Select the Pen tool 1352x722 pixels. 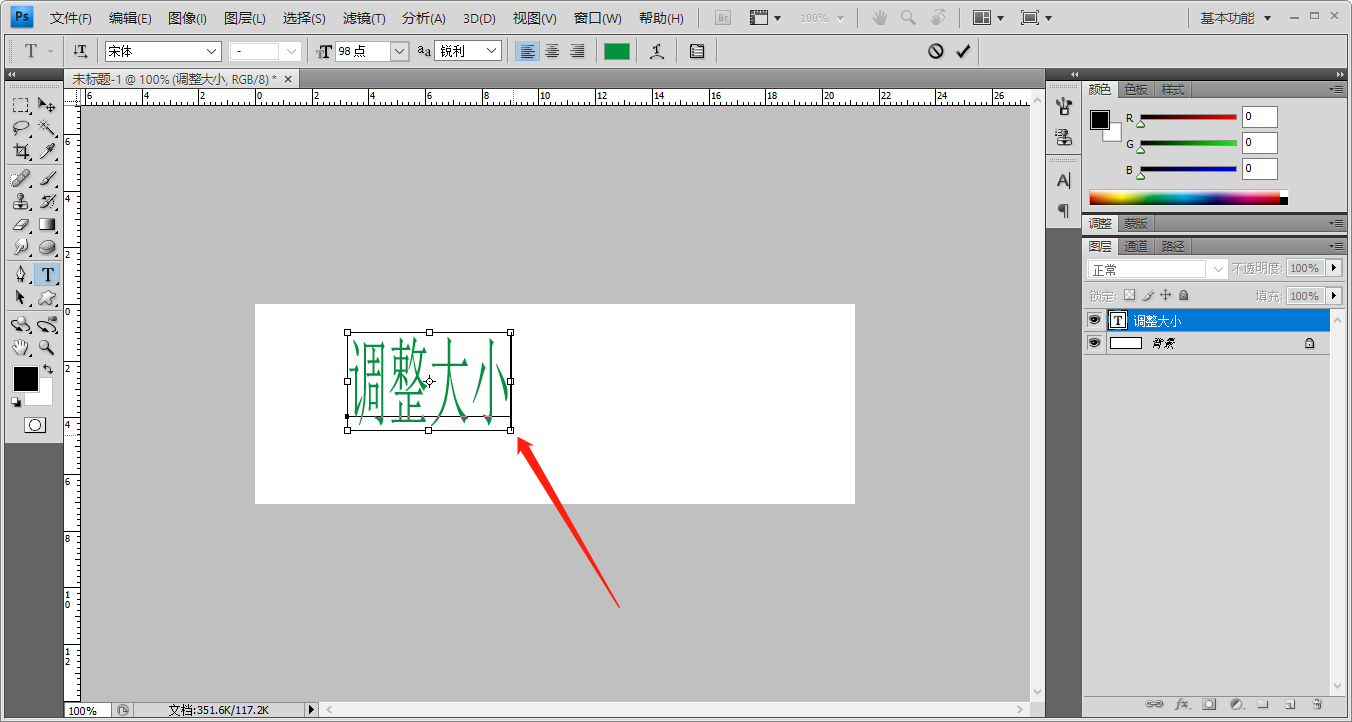click(x=22, y=274)
